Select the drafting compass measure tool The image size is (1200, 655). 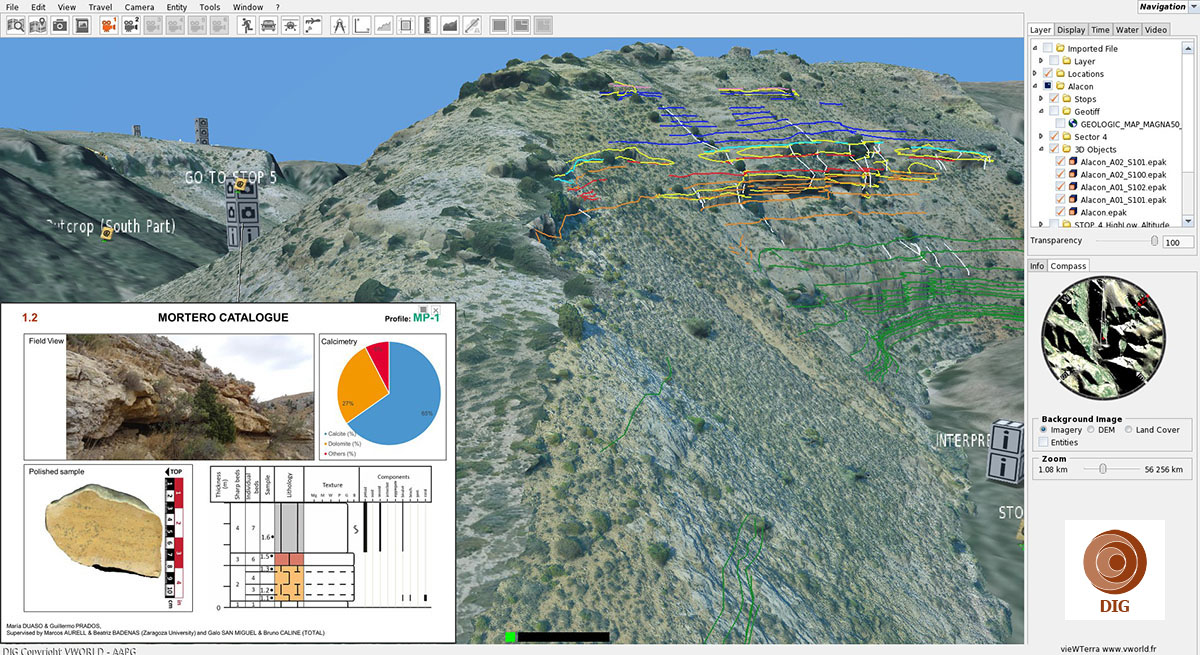(338, 25)
